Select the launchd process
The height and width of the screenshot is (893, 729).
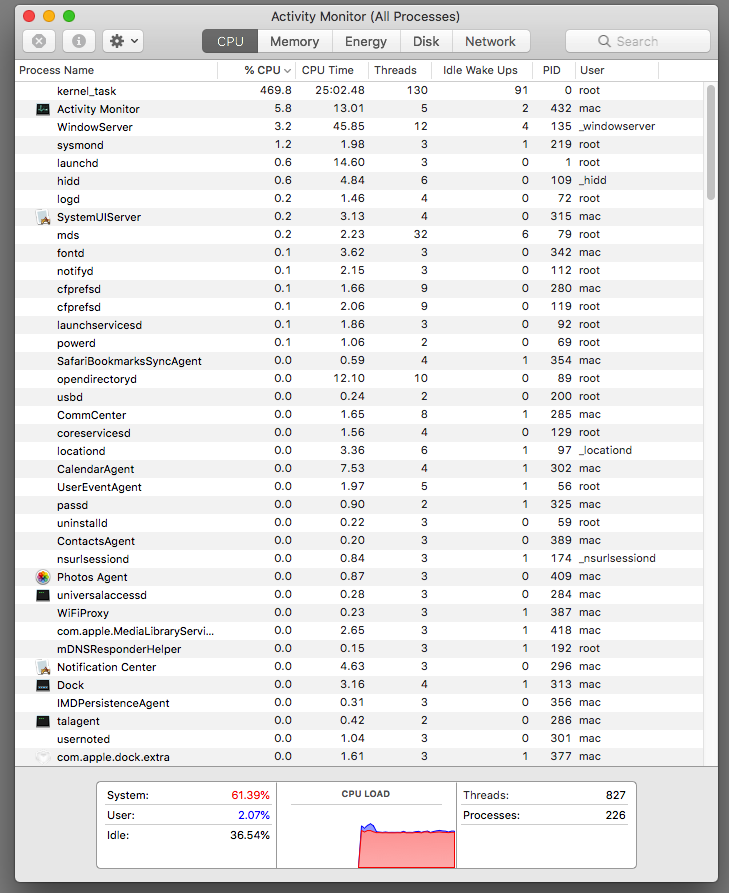coord(359,163)
